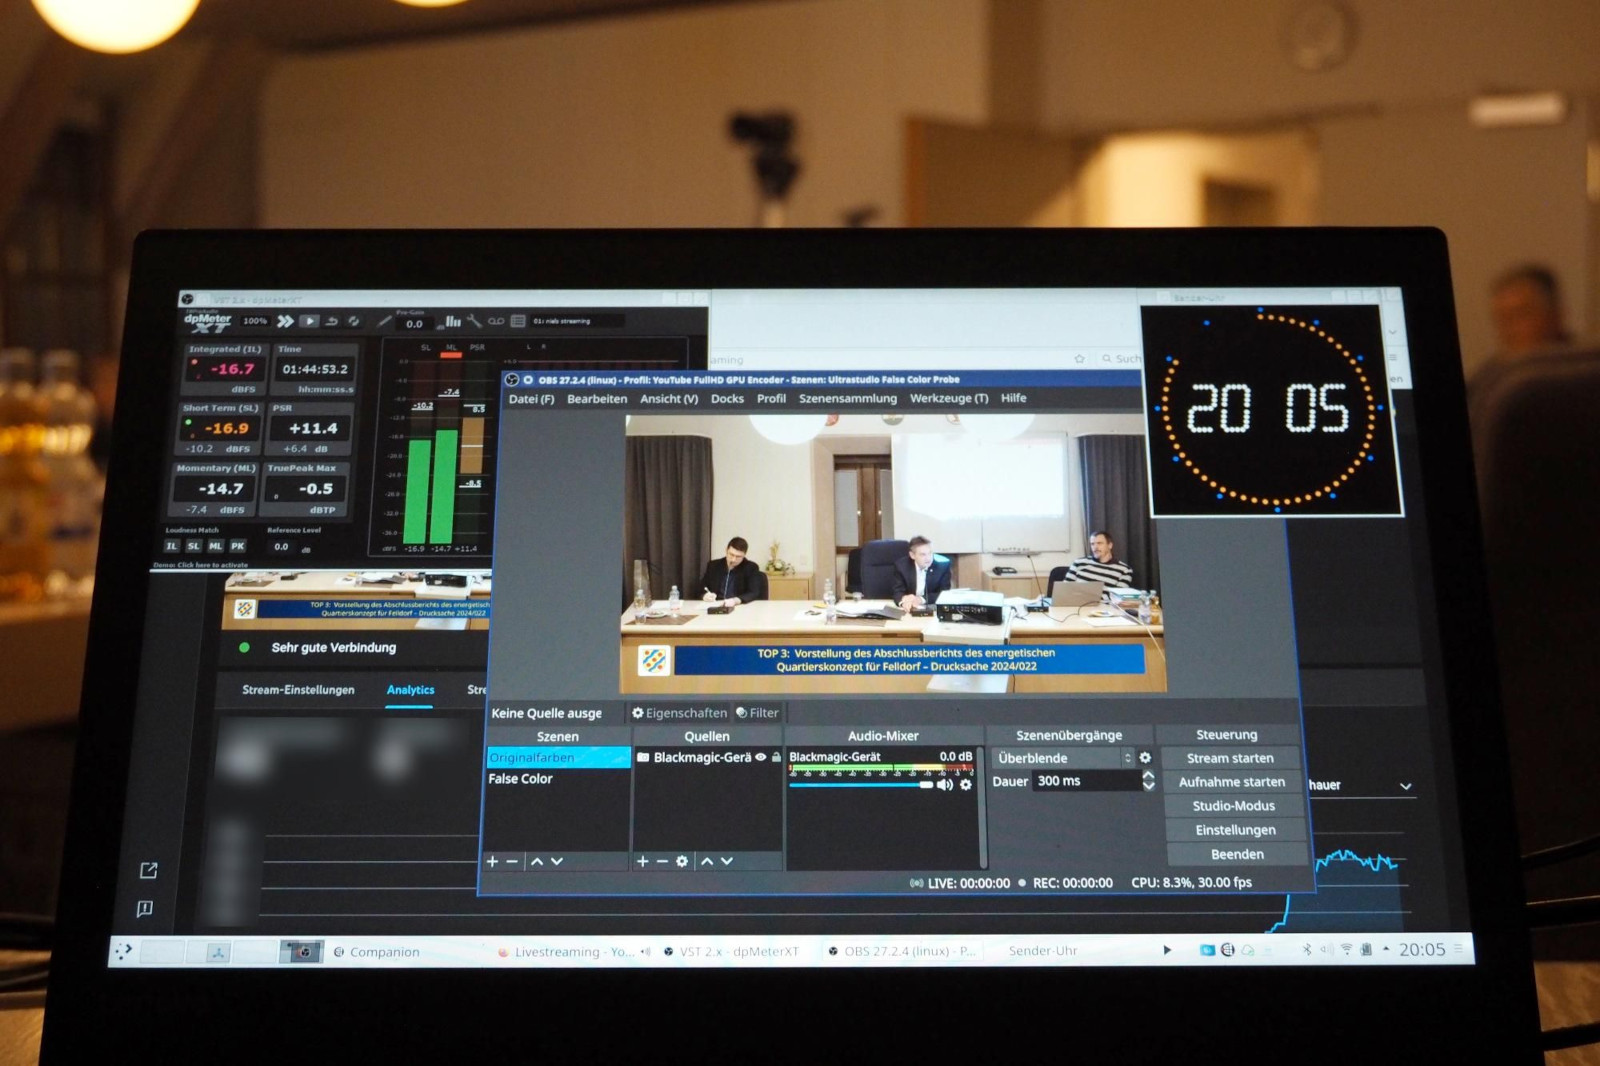The image size is (1600, 1066).
Task: Select the False Color scene
Action: pos(521,779)
